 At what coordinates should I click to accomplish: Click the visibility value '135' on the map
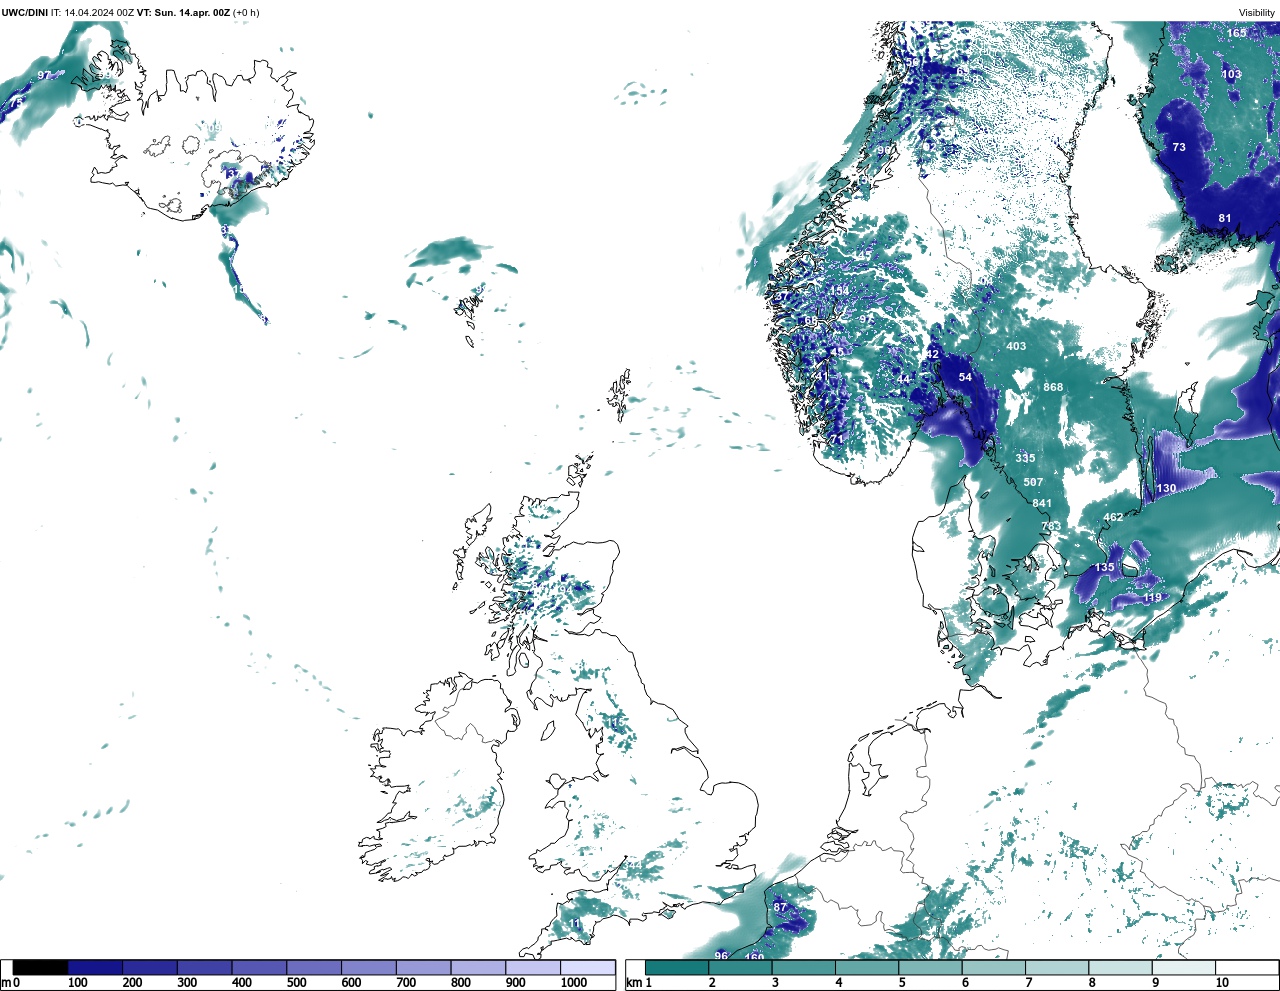pyautogui.click(x=1104, y=567)
